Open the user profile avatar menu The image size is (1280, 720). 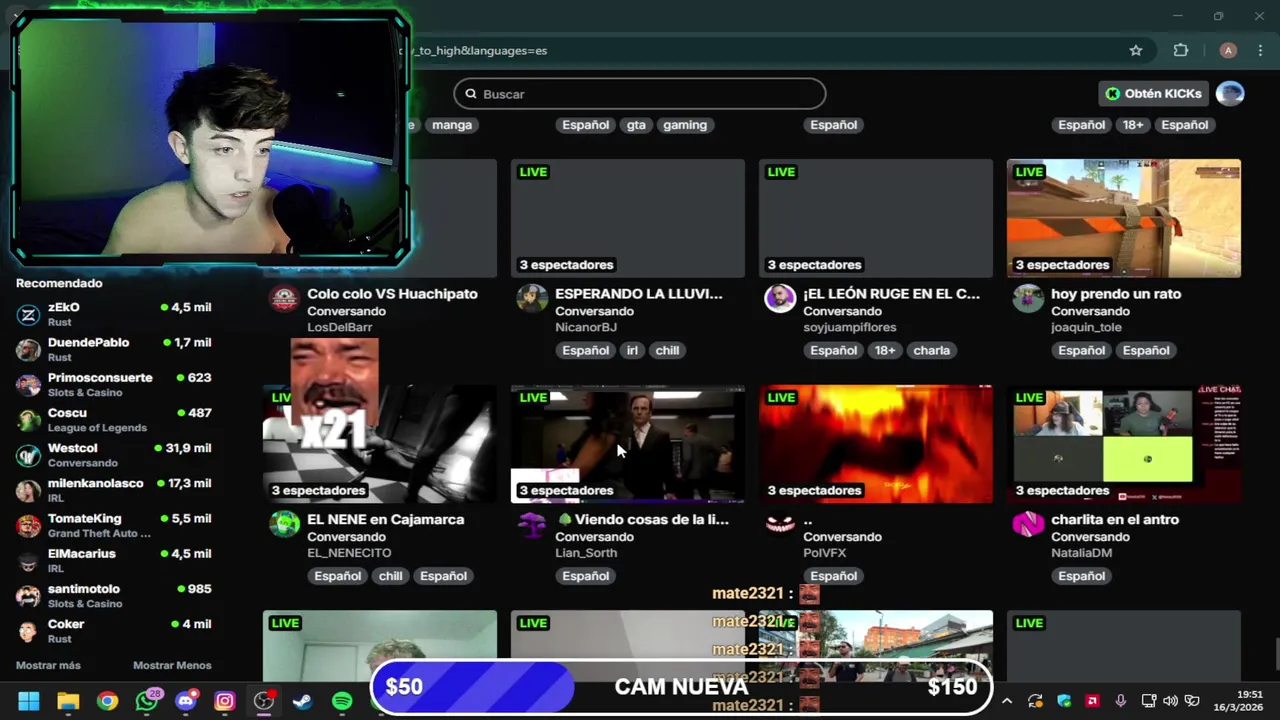(1230, 94)
